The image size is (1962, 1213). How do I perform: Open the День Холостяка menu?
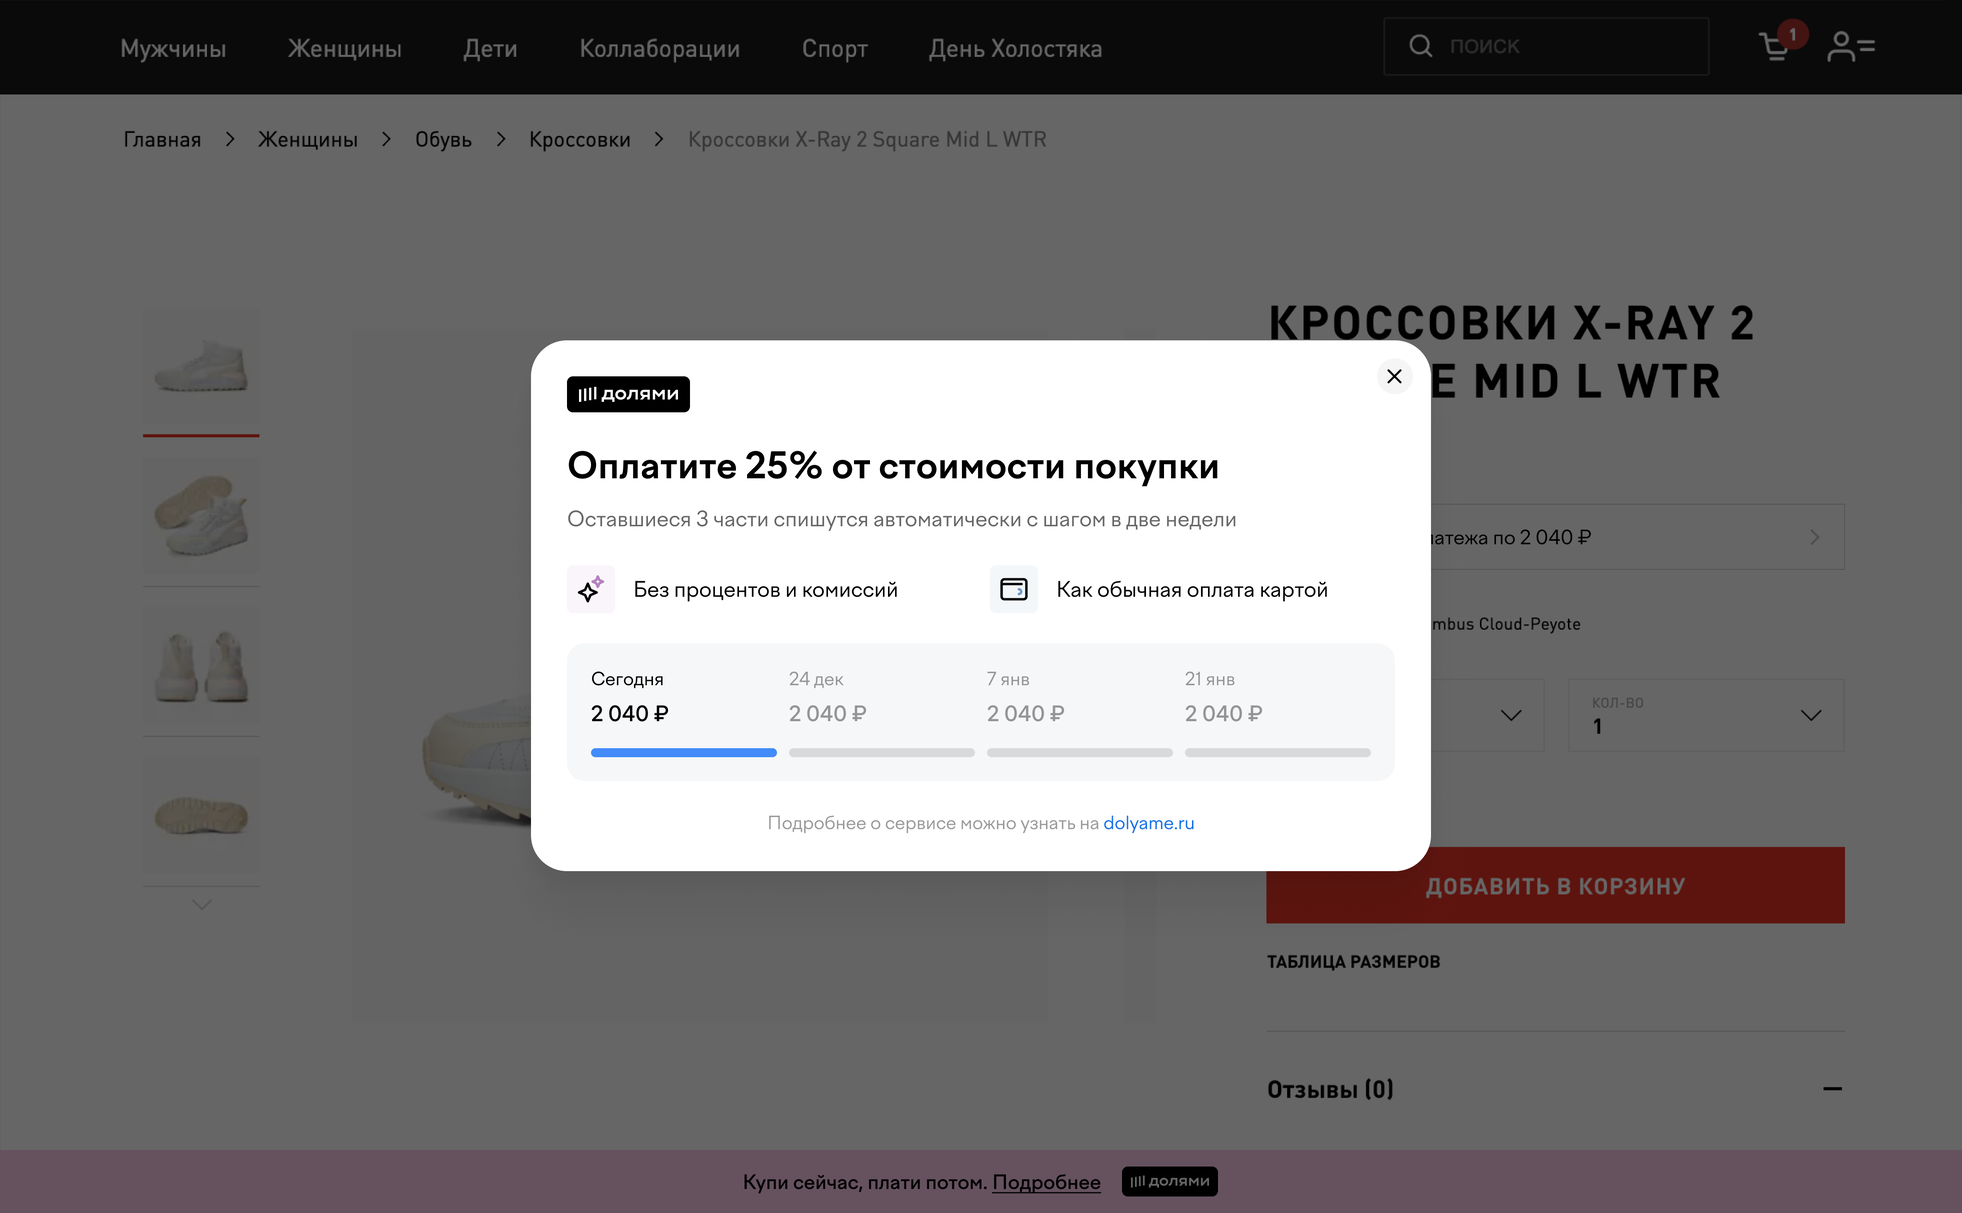coord(1015,48)
